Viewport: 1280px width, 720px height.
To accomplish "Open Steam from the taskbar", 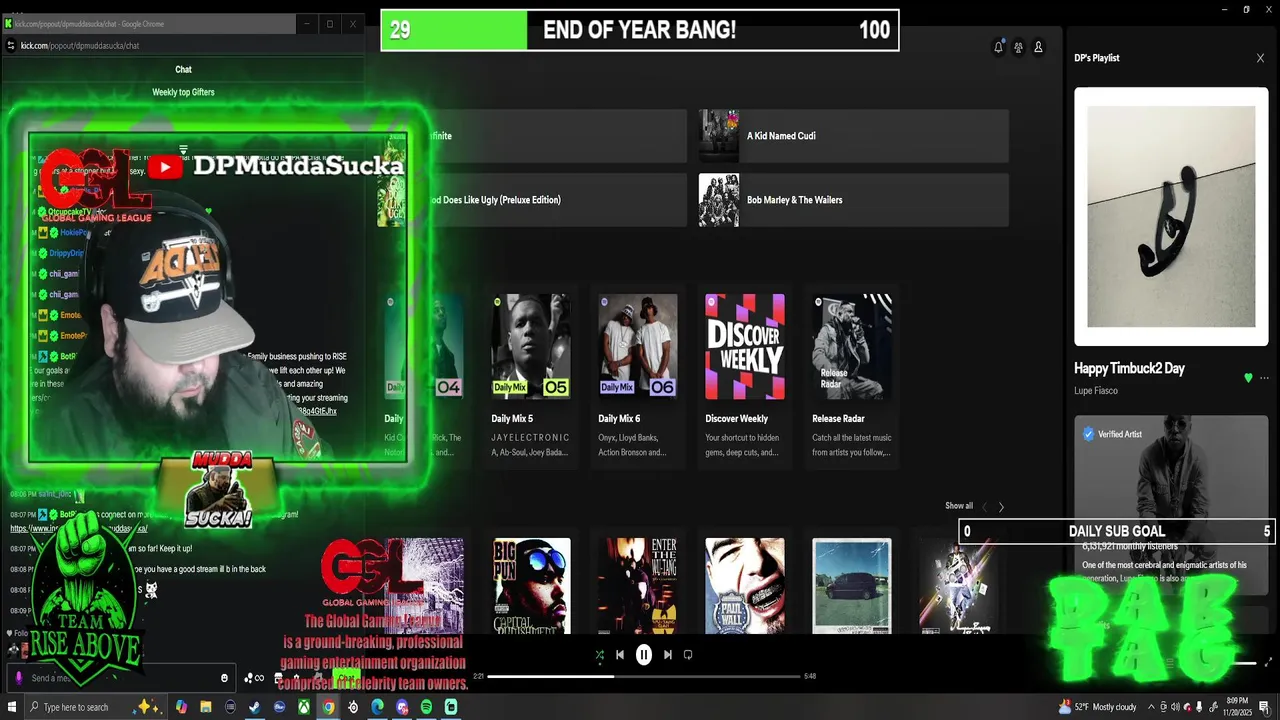I will tap(254, 707).
